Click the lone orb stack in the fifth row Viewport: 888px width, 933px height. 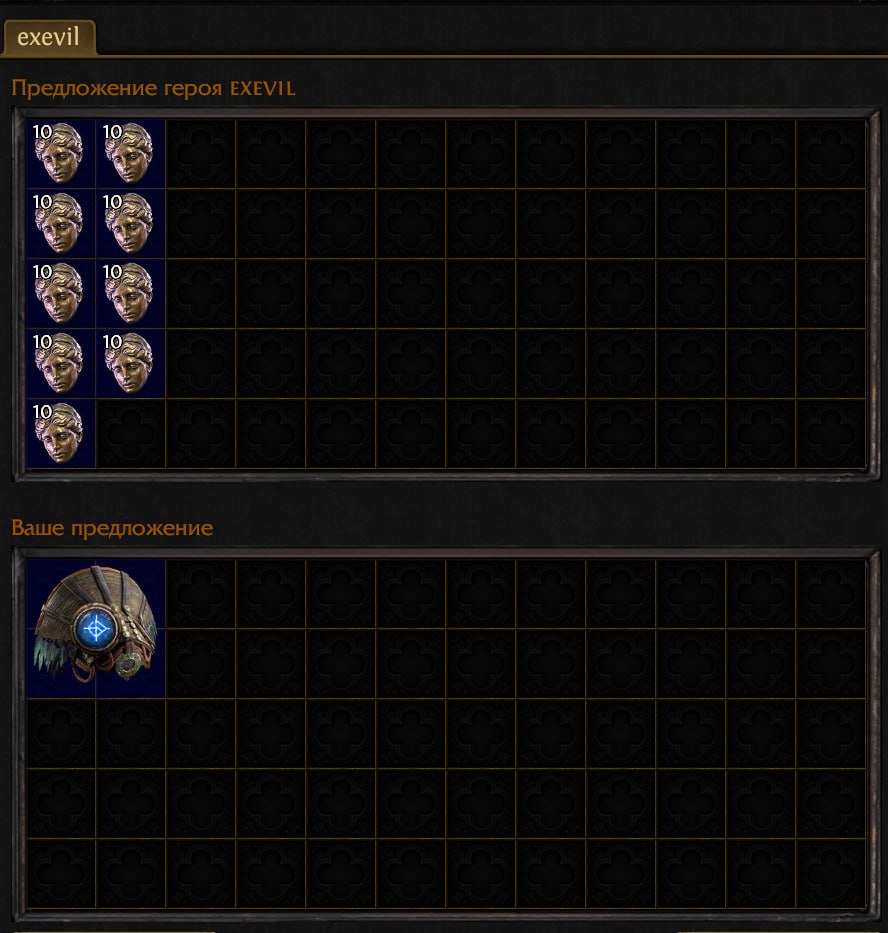point(61,434)
